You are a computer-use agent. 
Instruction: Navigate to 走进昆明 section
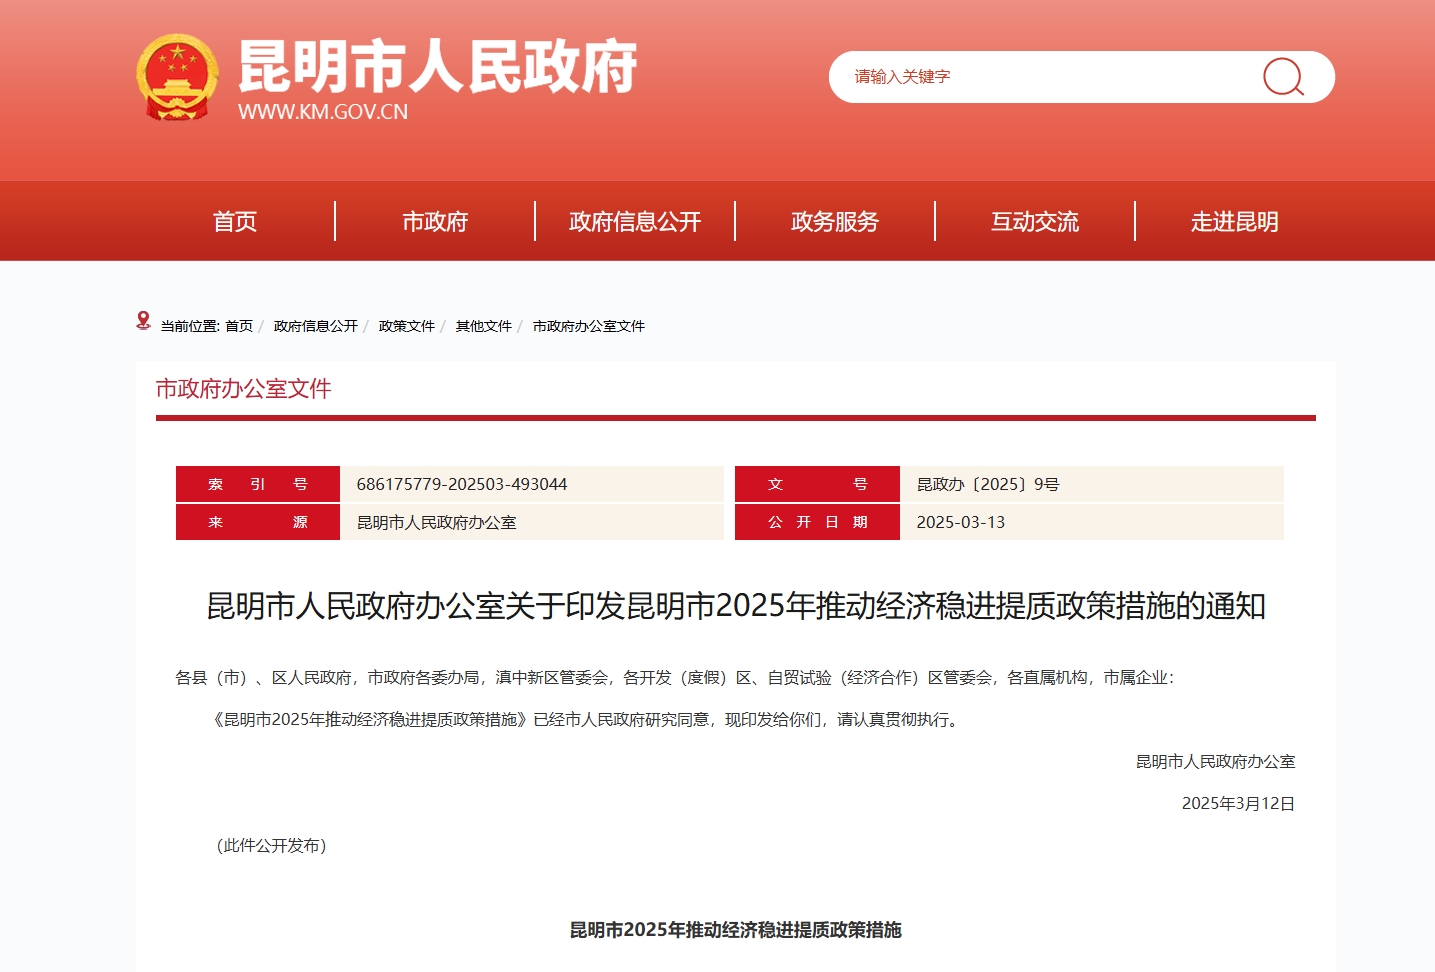1235,221
